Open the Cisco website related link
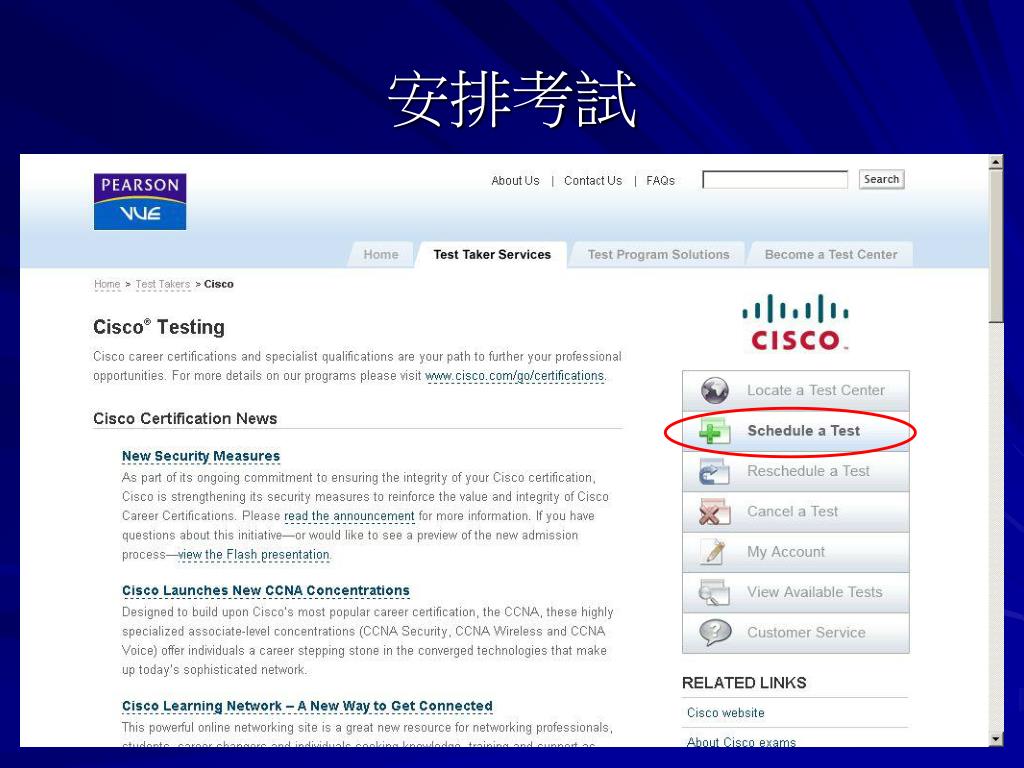 pyautogui.click(x=726, y=713)
